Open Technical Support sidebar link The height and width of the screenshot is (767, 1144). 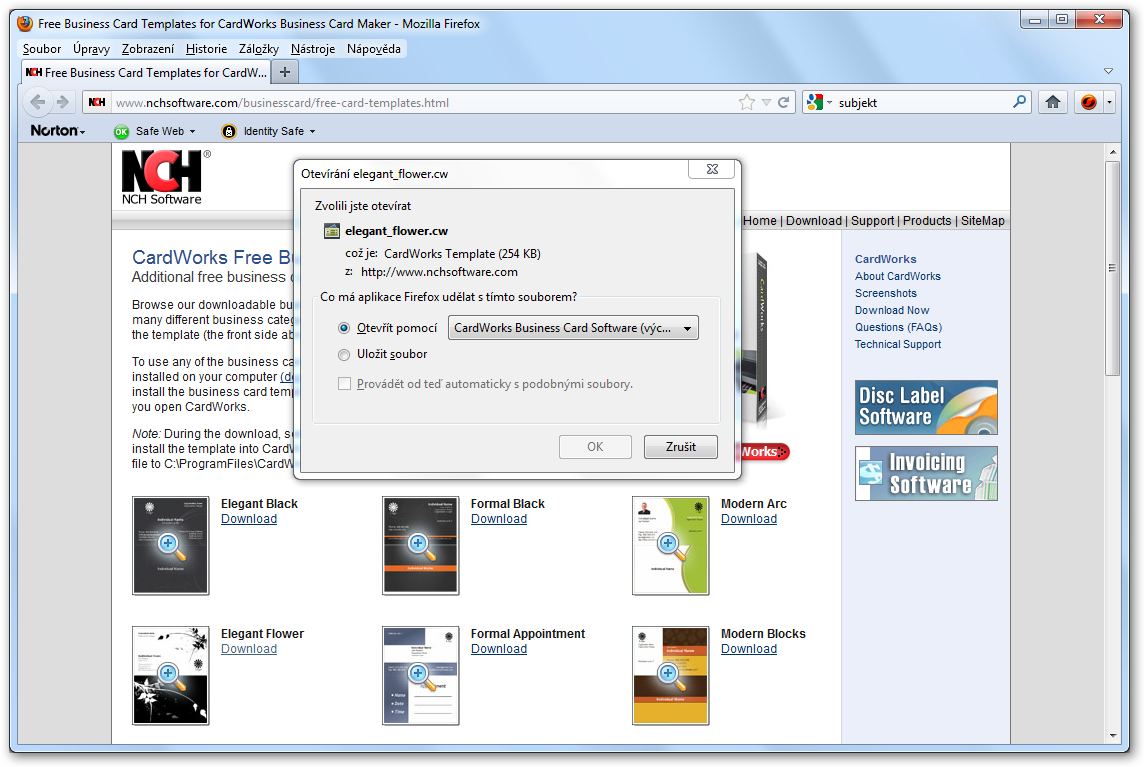click(x=898, y=344)
